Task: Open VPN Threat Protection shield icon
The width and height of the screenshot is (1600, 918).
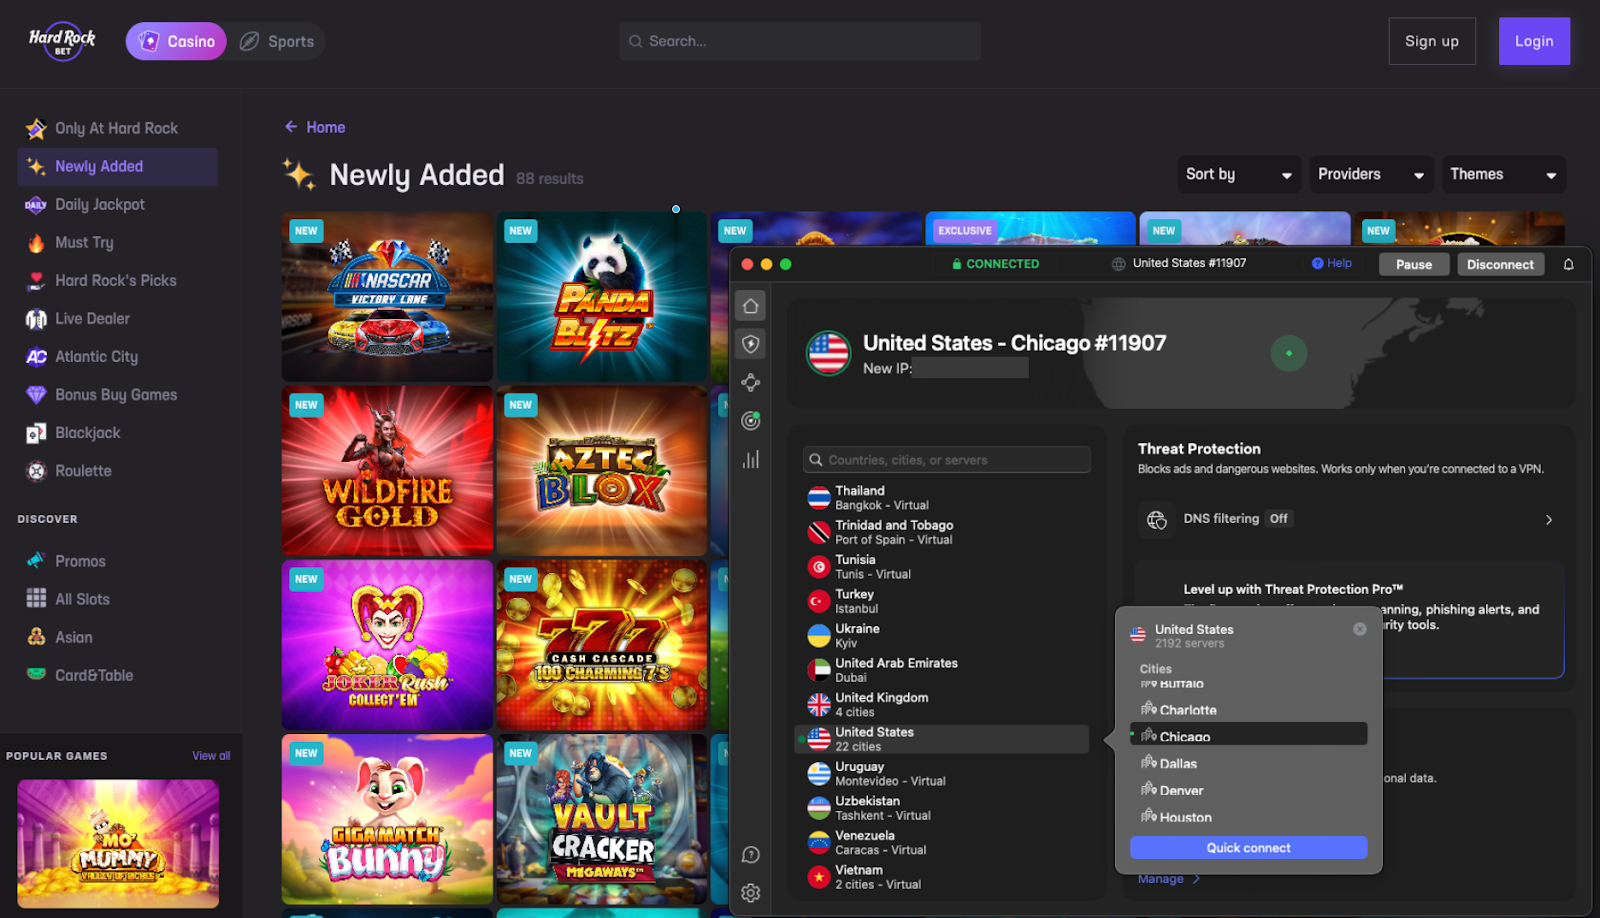Action: (x=751, y=344)
